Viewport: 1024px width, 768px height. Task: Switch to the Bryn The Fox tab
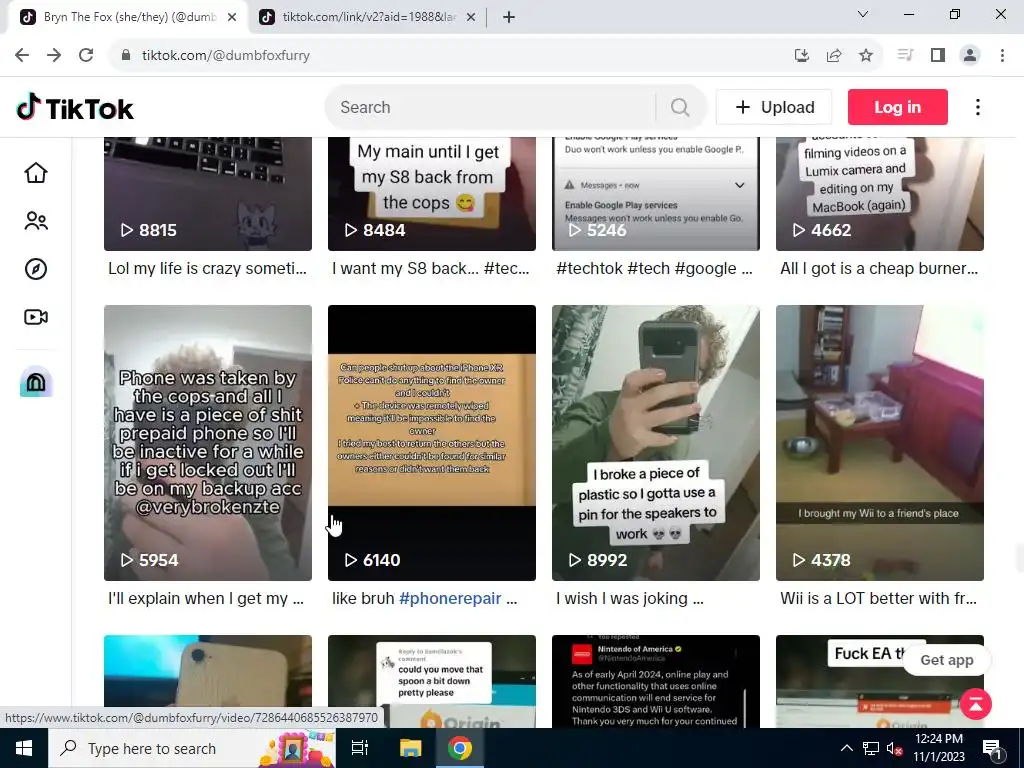click(128, 17)
